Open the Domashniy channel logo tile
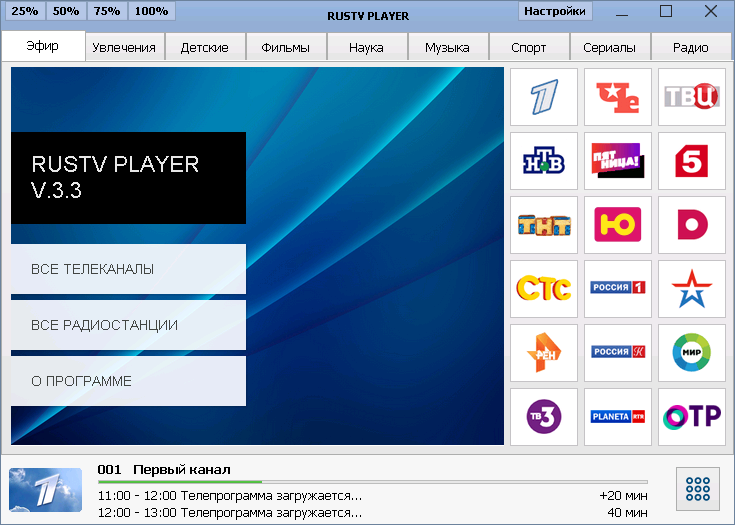 click(692, 225)
